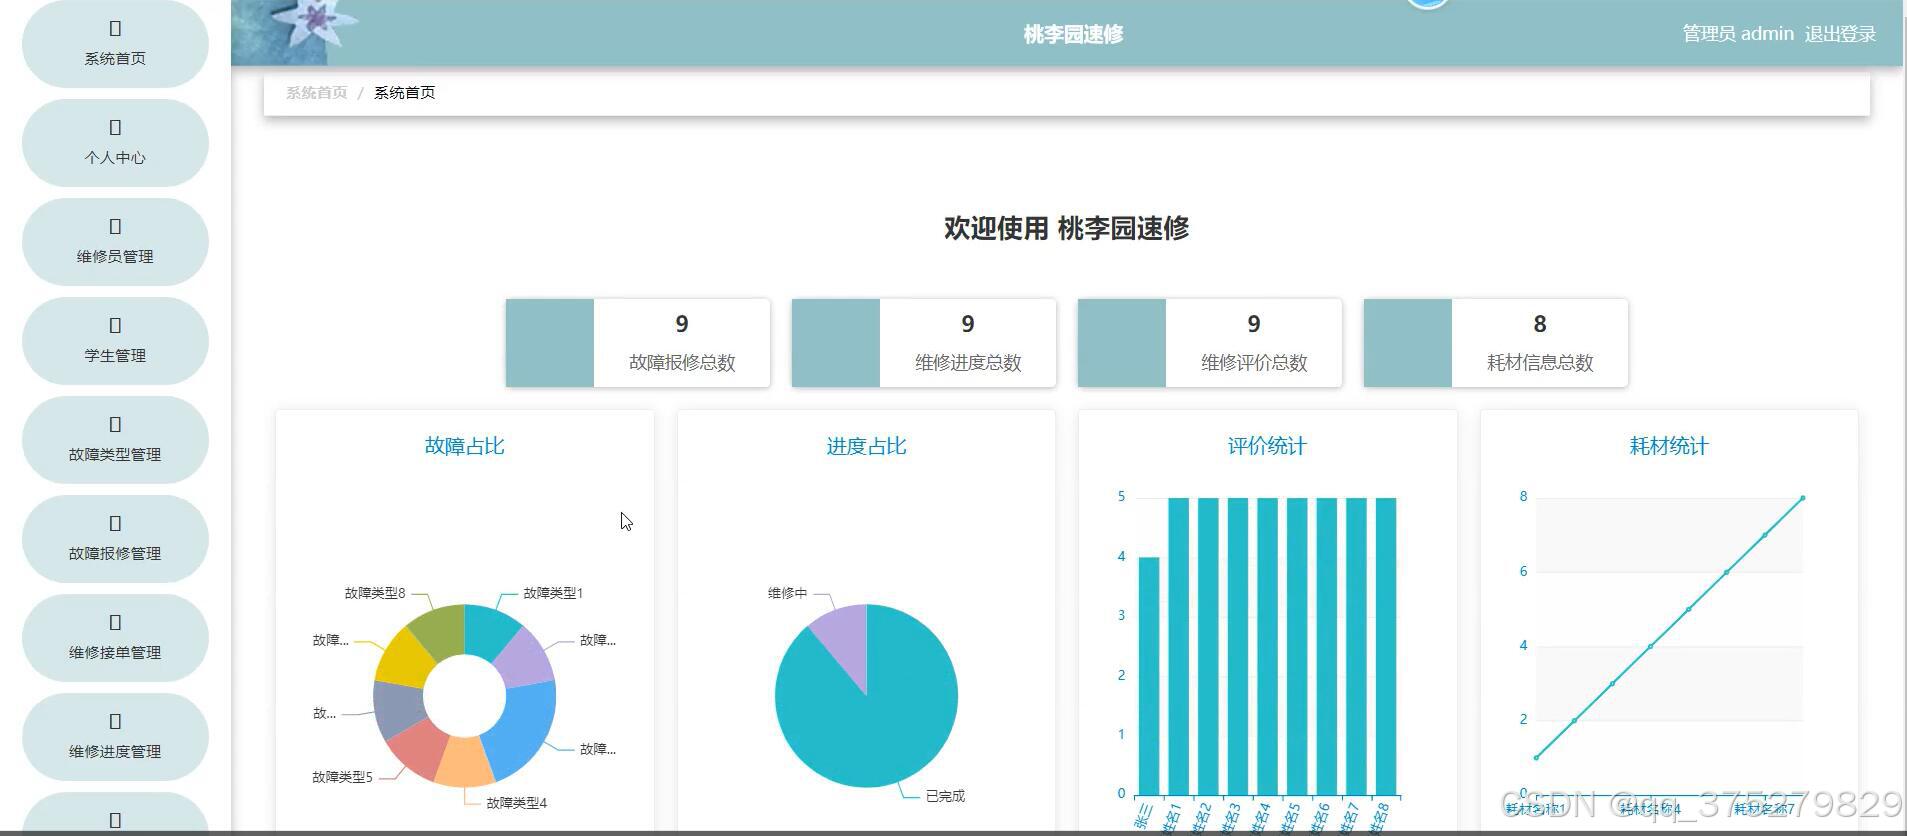Click the 耗材信息总数 stat card
The width and height of the screenshot is (1907, 836).
click(1496, 343)
